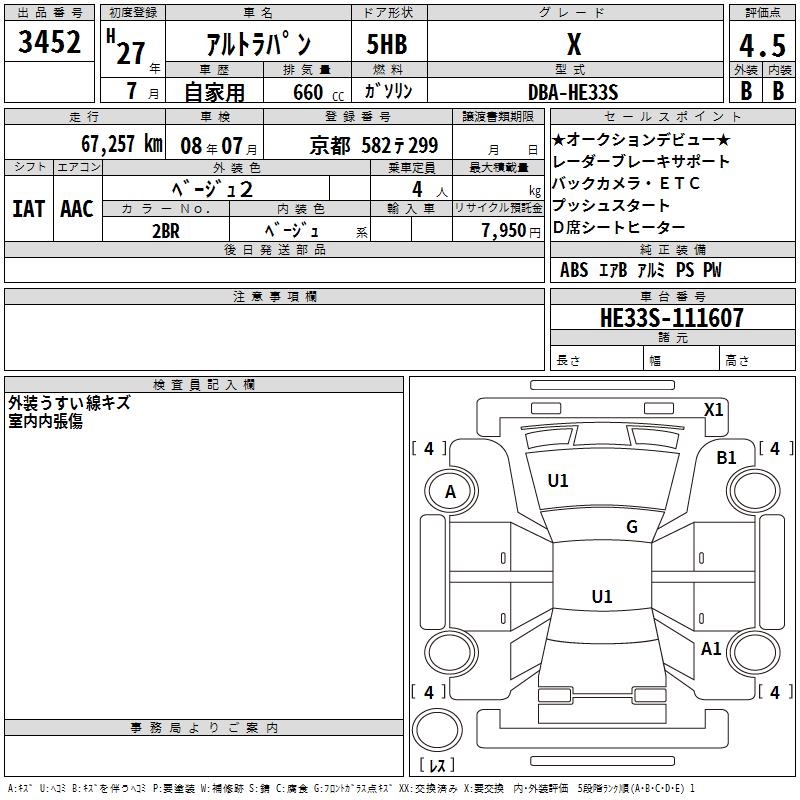The height and width of the screenshot is (800, 800).
Task: Click the shift type IAT
Action: tap(29, 209)
